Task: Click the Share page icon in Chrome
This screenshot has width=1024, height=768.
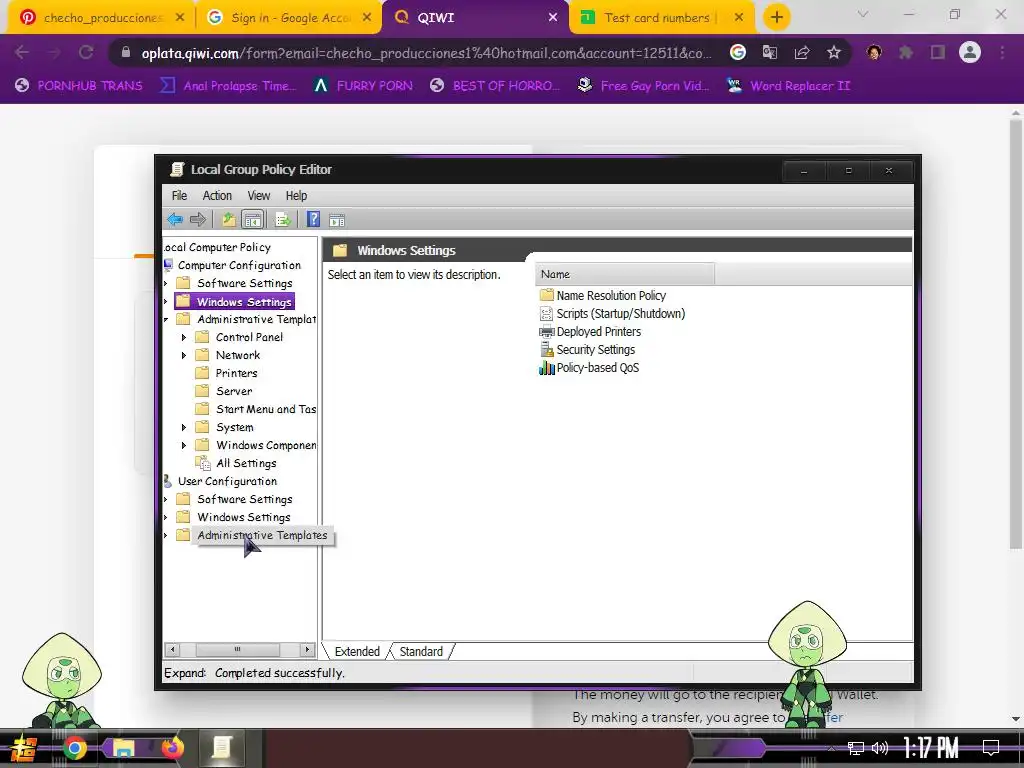Action: click(802, 52)
